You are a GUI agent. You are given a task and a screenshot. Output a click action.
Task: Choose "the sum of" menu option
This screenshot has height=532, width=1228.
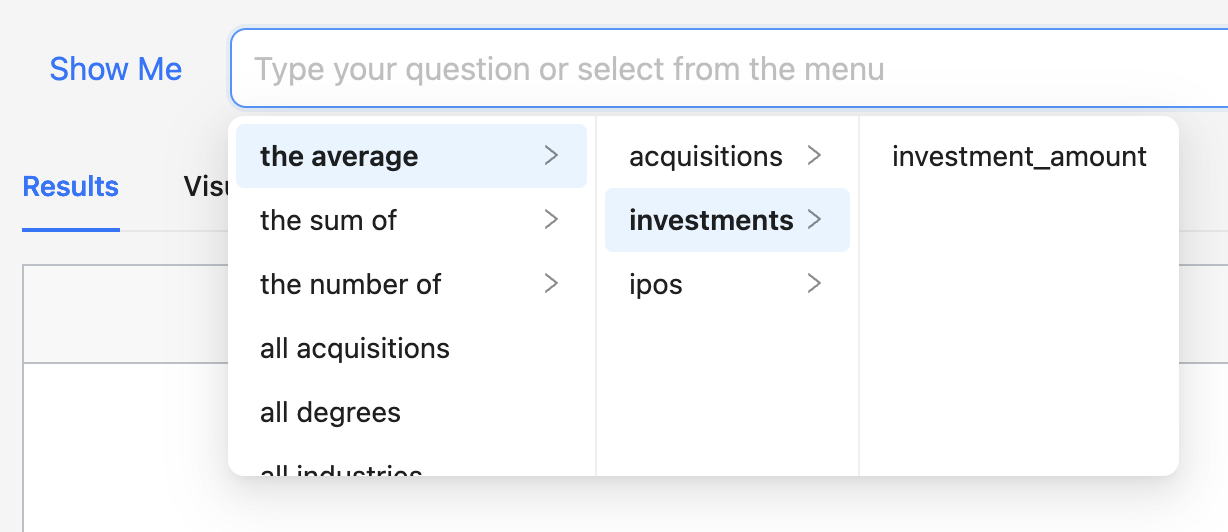(x=329, y=220)
